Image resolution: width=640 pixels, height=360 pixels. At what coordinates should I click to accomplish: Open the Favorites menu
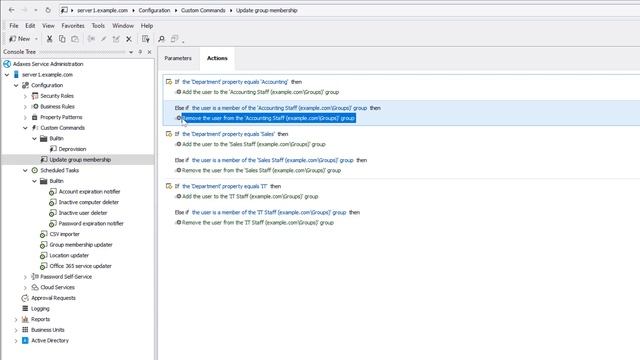(73, 26)
